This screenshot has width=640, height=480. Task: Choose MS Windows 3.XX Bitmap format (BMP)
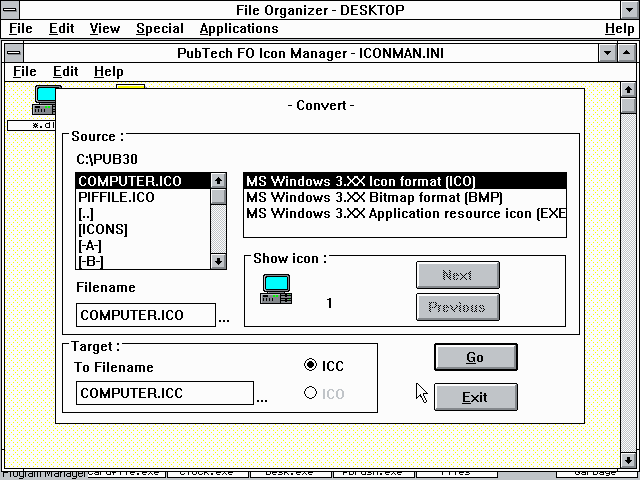374,197
